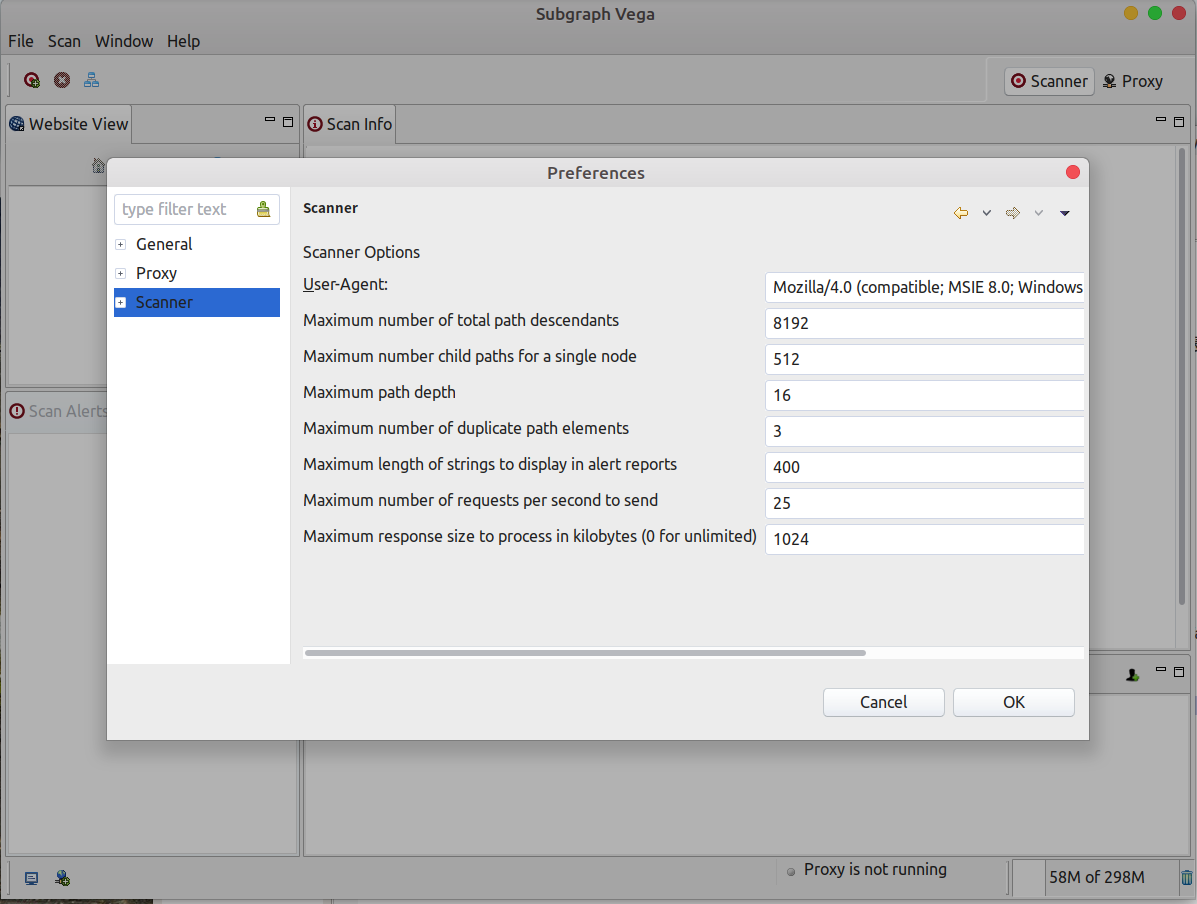Expand the Proxy preferences node
This screenshot has width=1197, height=904.
point(121,273)
